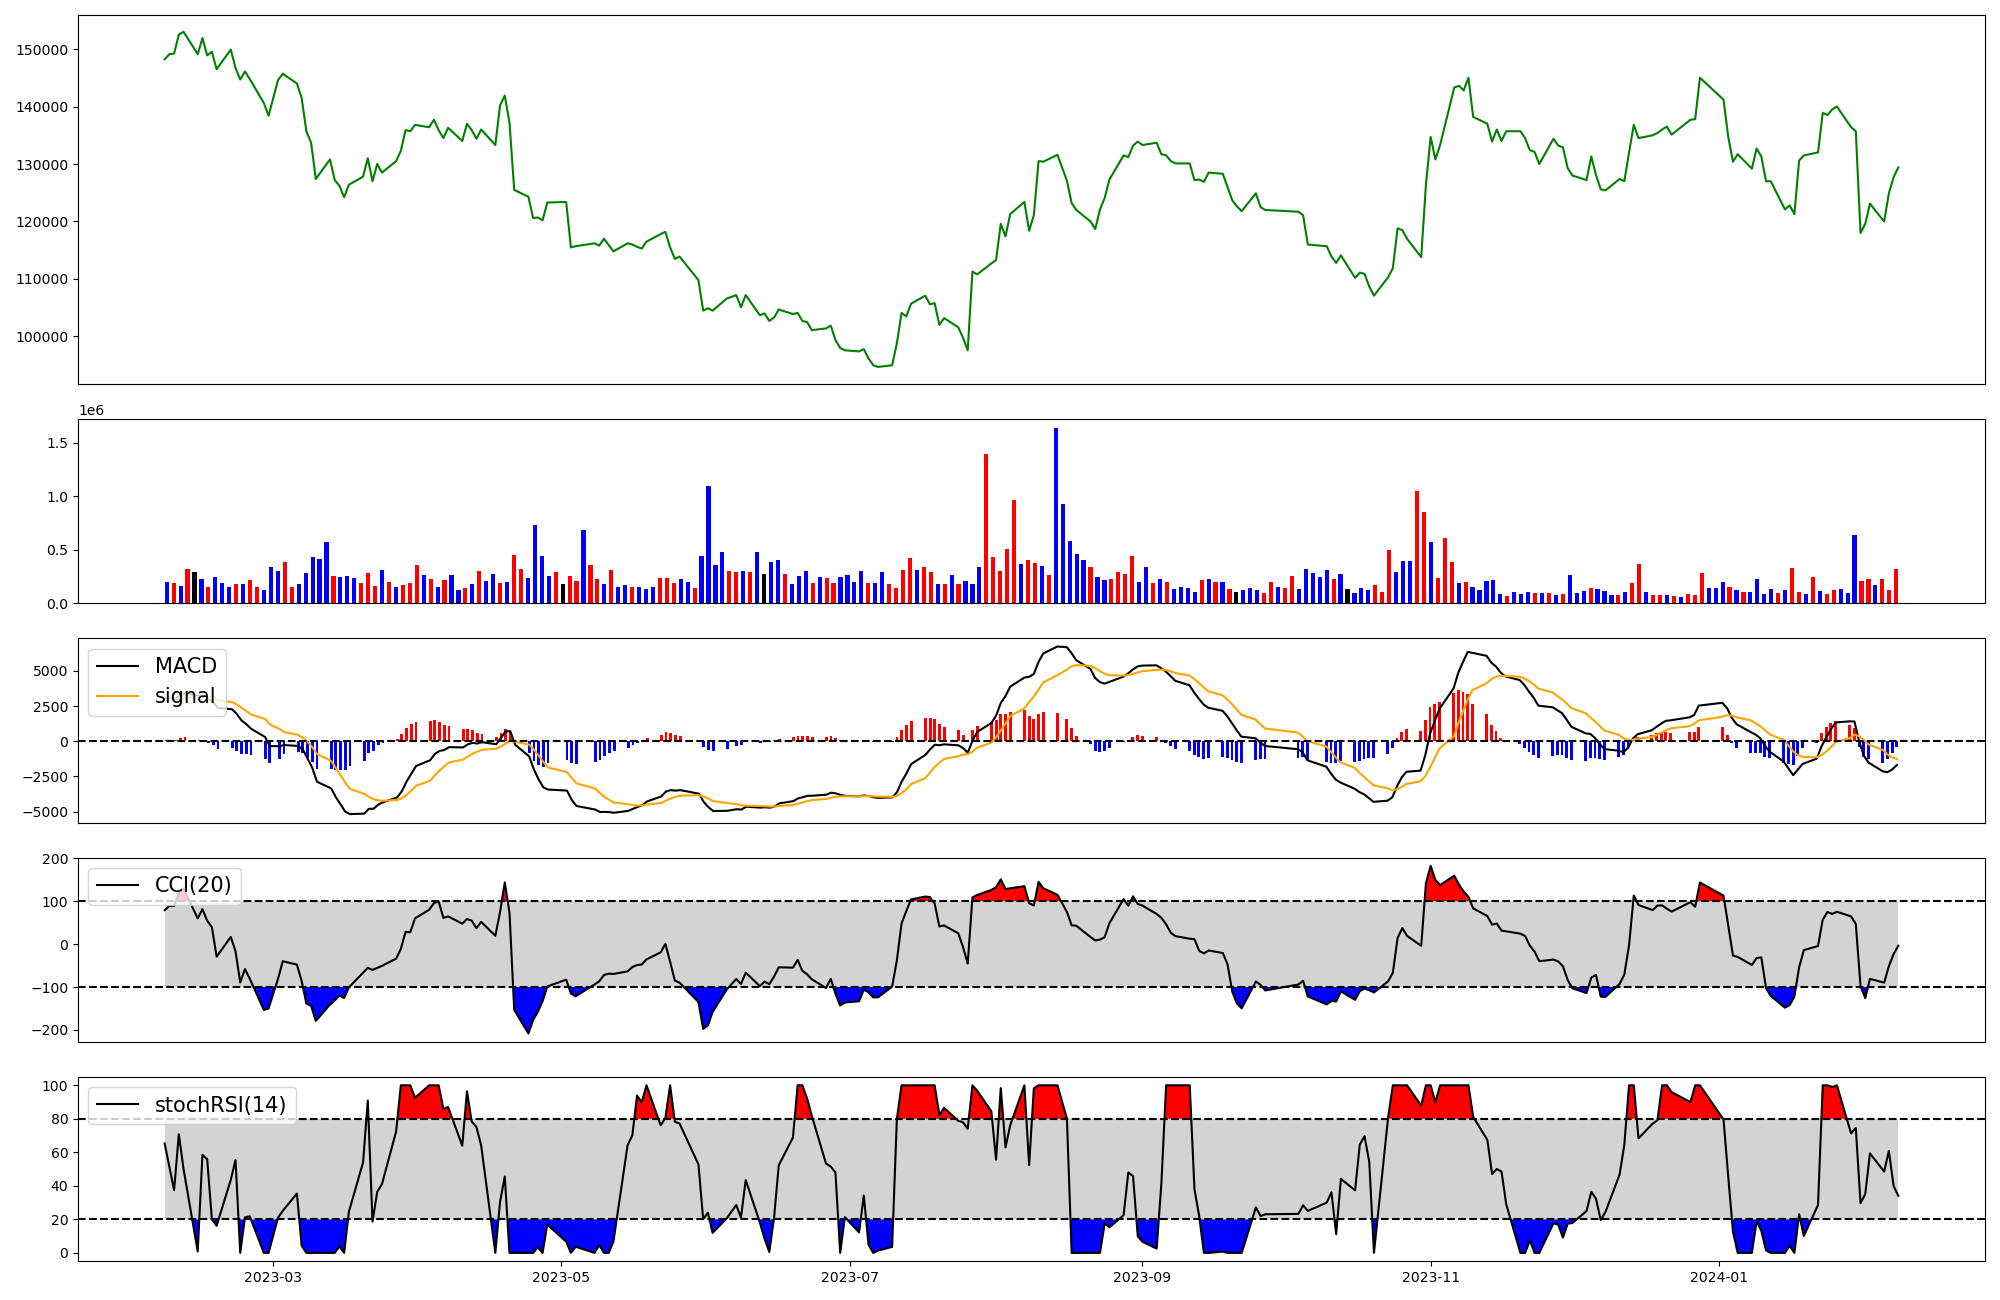Select the 2023-05 date tick label

click(x=561, y=1277)
